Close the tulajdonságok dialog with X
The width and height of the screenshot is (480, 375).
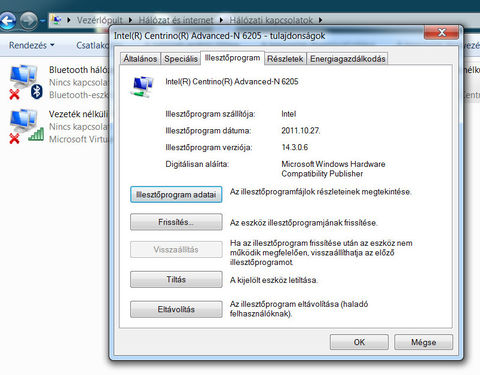pyautogui.click(x=442, y=32)
